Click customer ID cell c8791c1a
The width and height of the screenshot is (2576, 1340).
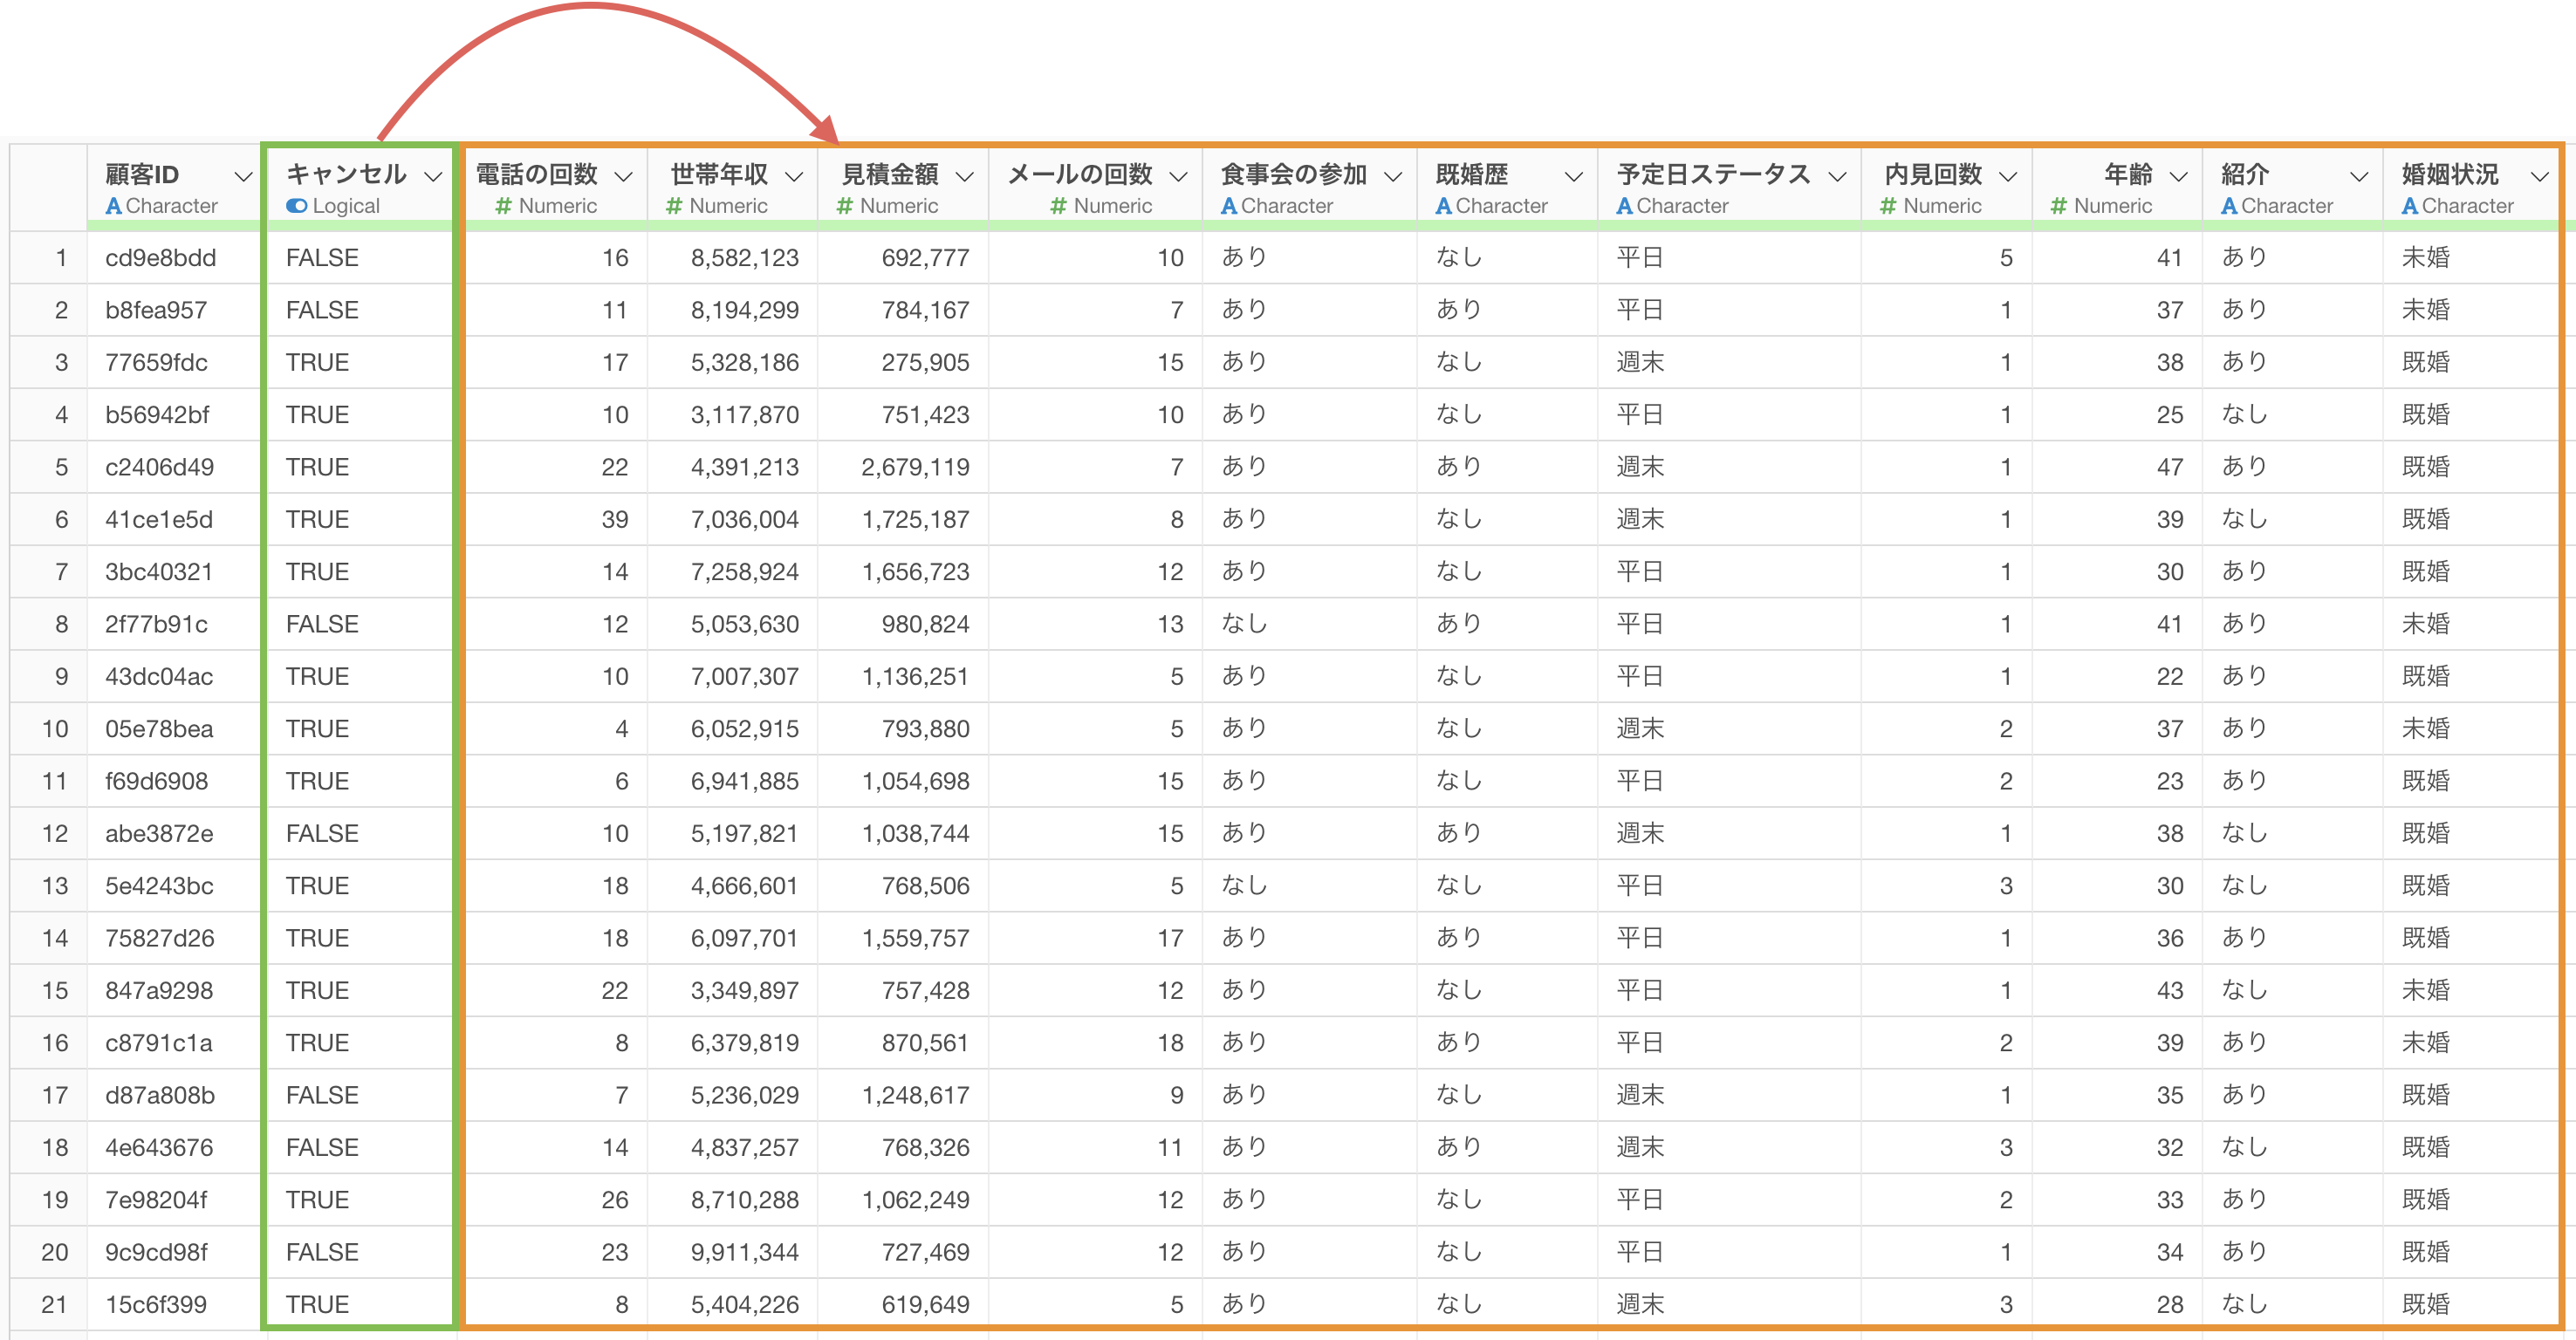[159, 1043]
